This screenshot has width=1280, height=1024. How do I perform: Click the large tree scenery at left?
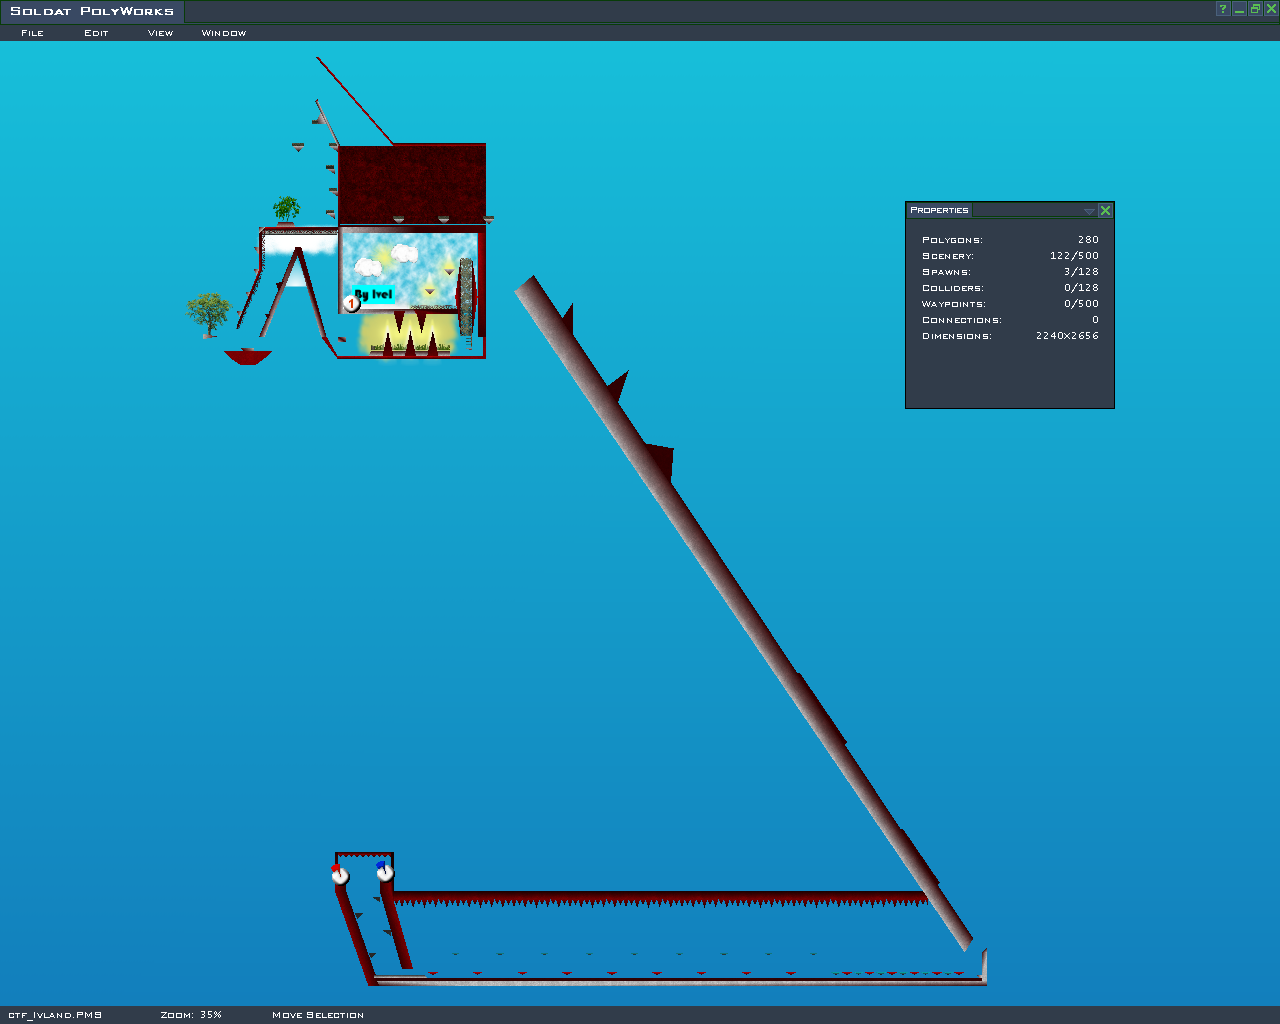208,314
